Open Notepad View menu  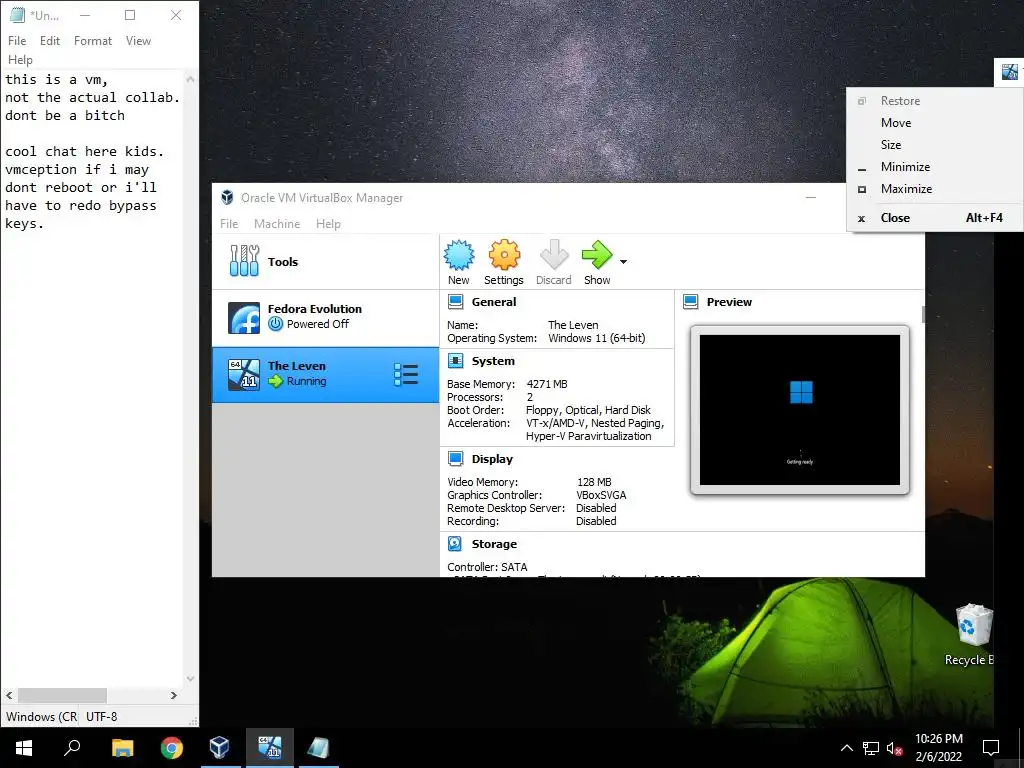pyautogui.click(x=138, y=40)
